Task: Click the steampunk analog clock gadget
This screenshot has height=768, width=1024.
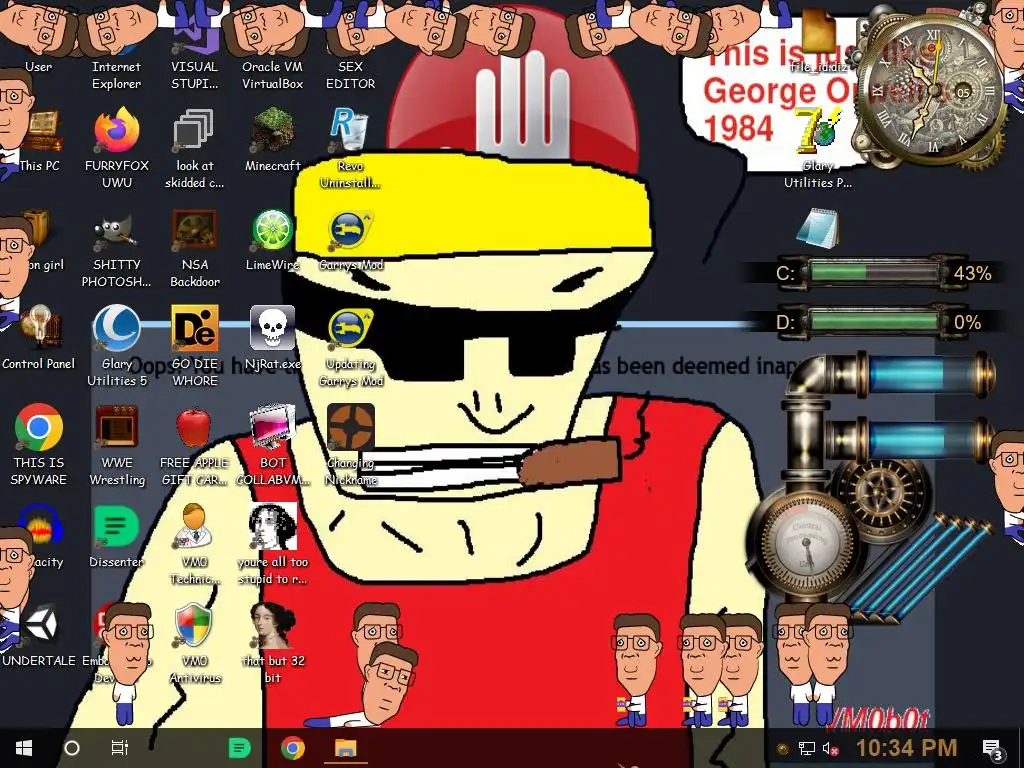Action: point(933,90)
